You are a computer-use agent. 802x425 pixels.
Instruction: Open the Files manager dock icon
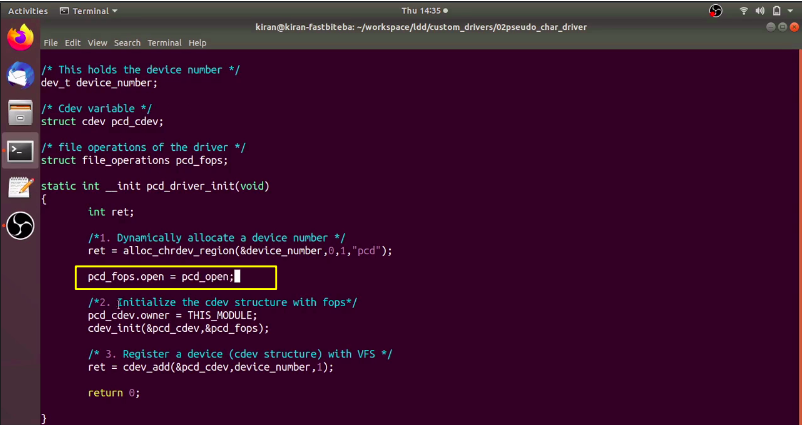tap(20, 113)
